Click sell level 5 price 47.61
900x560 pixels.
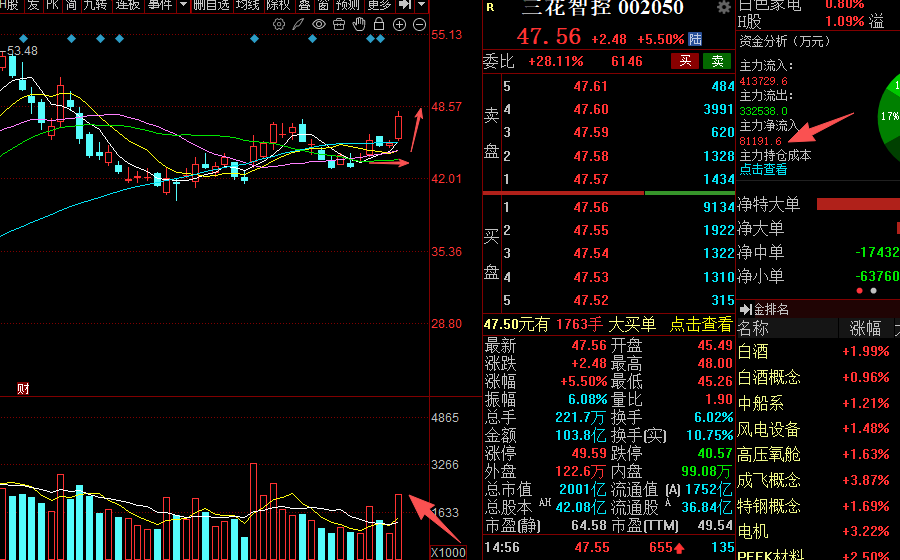pyautogui.click(x=590, y=87)
